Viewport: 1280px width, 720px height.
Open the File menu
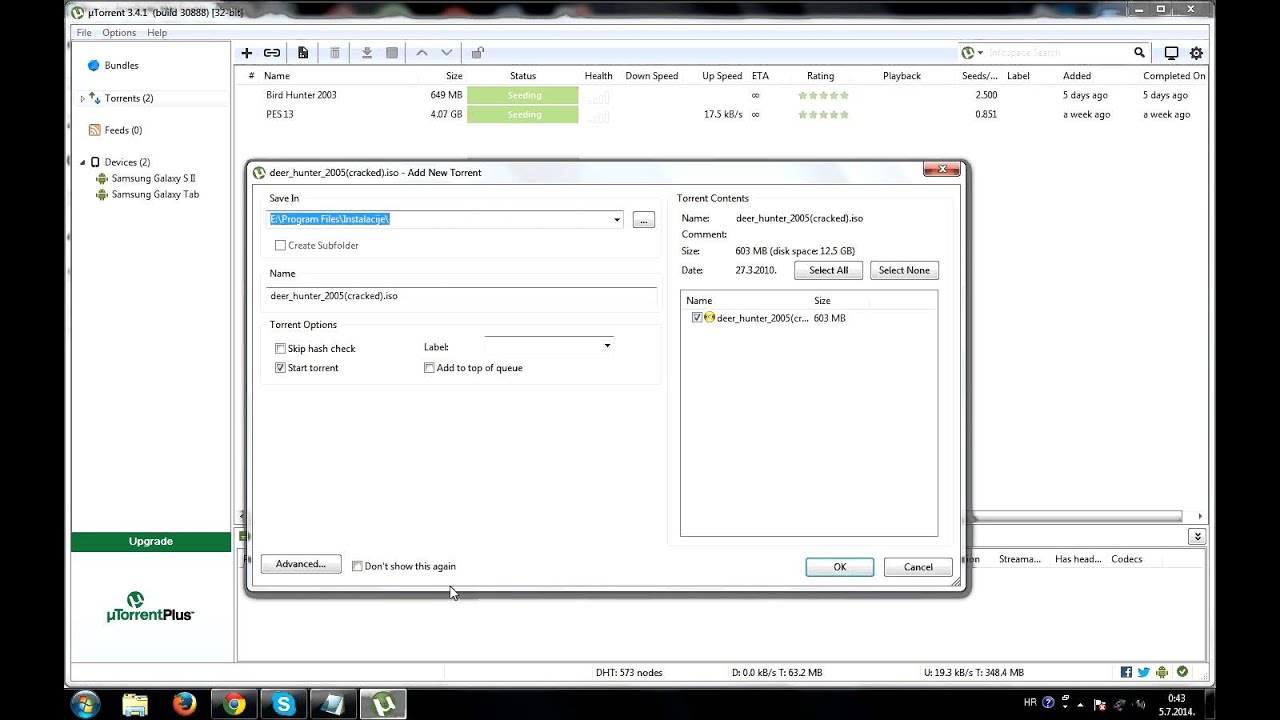click(84, 33)
